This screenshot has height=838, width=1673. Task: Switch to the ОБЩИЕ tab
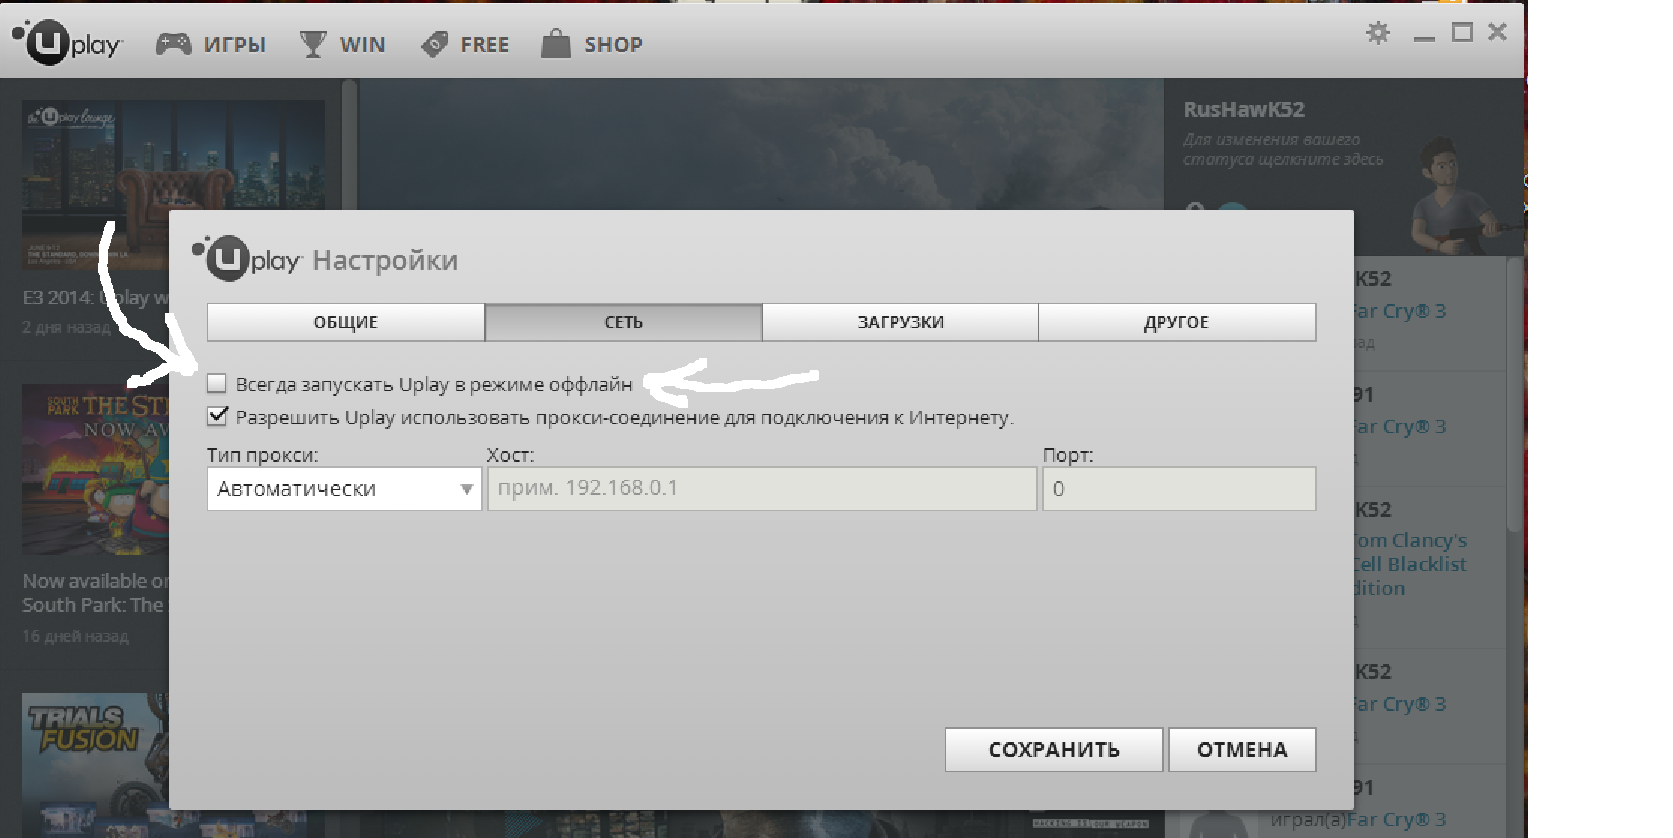coord(346,322)
